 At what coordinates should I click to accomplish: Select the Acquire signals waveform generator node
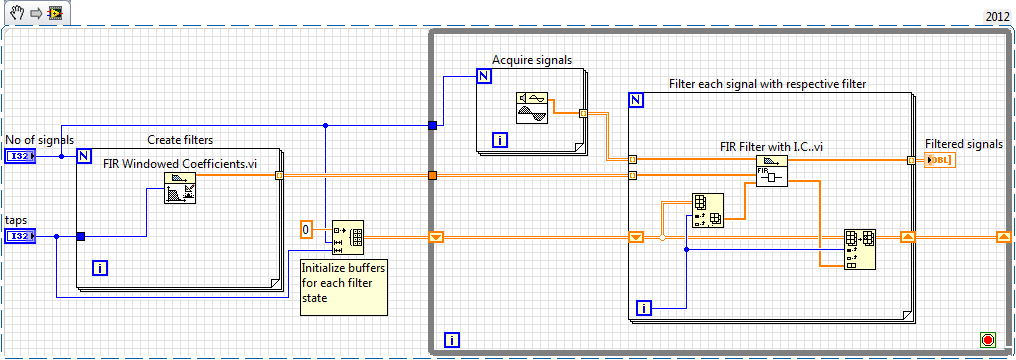tap(532, 107)
